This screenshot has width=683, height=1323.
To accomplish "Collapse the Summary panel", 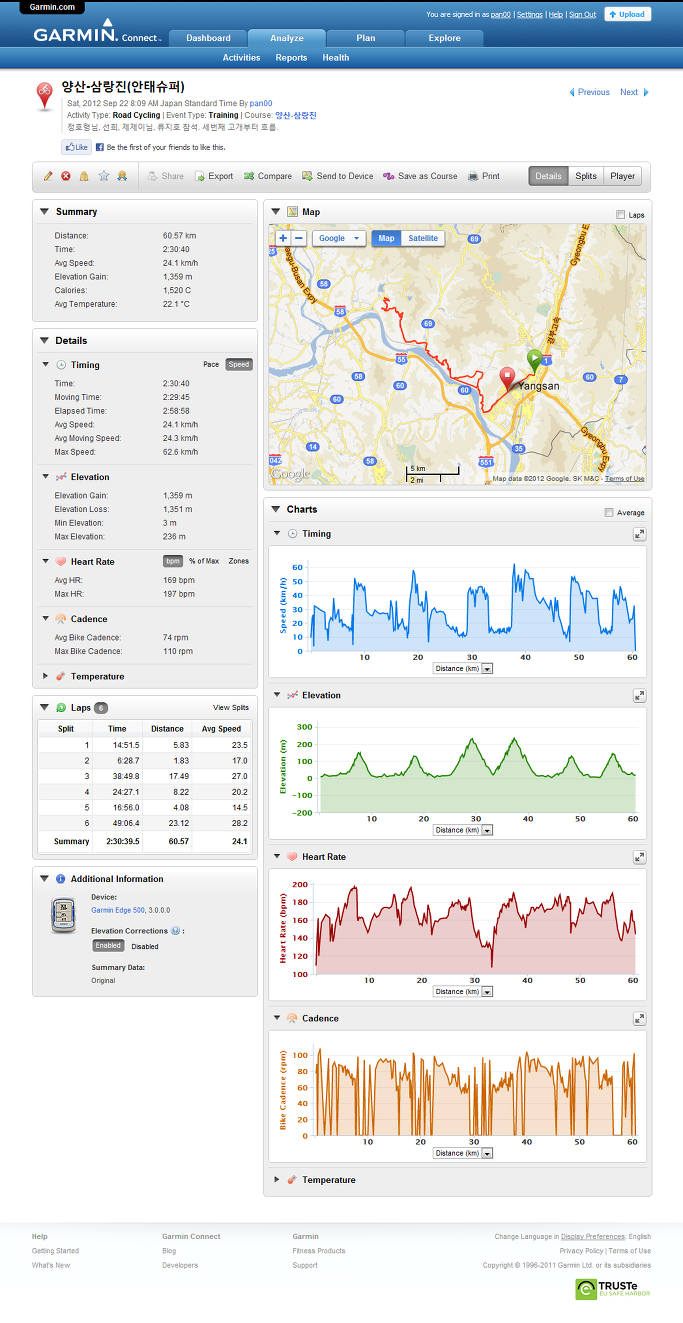I will click(44, 212).
